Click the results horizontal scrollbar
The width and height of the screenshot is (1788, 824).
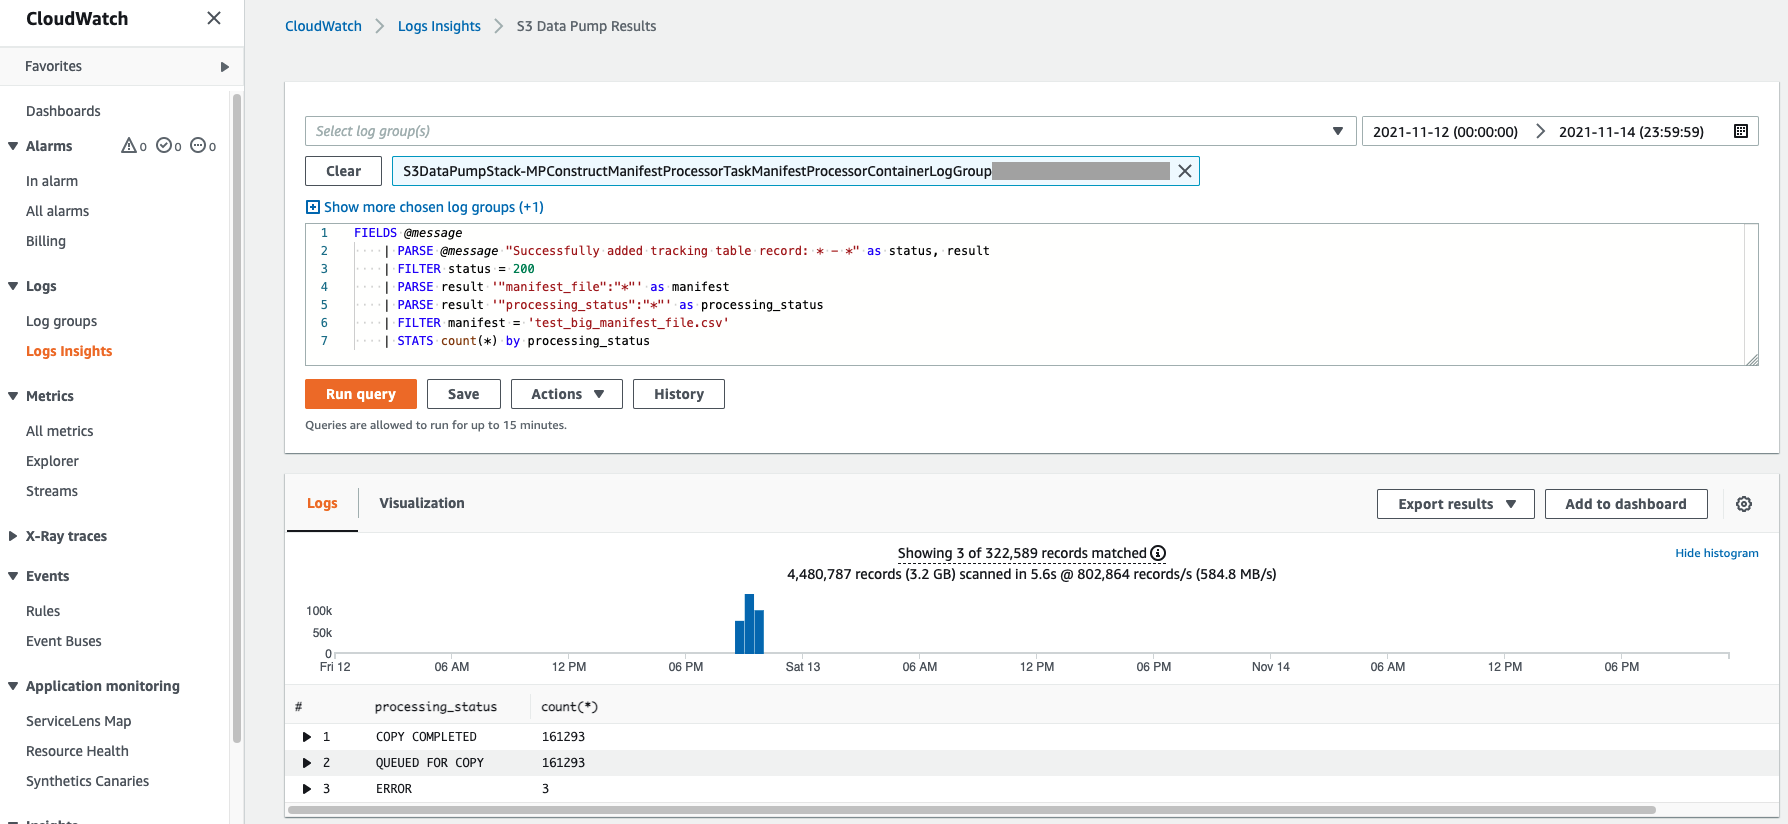(x=972, y=810)
